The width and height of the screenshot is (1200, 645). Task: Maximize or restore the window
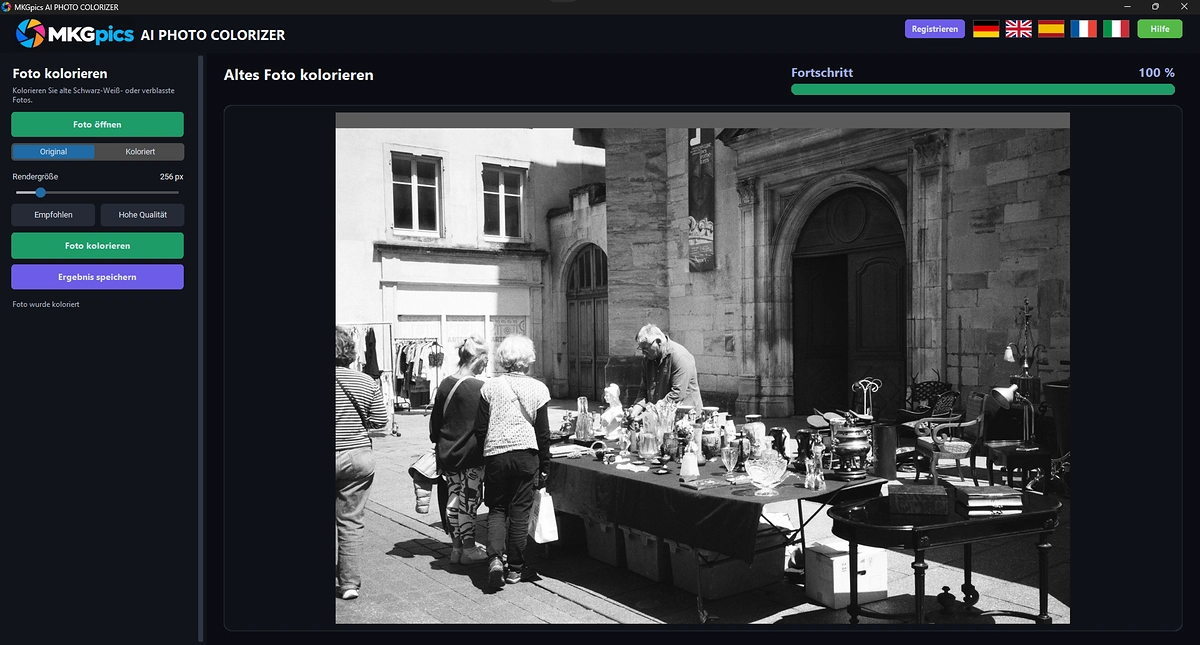[1156, 7]
